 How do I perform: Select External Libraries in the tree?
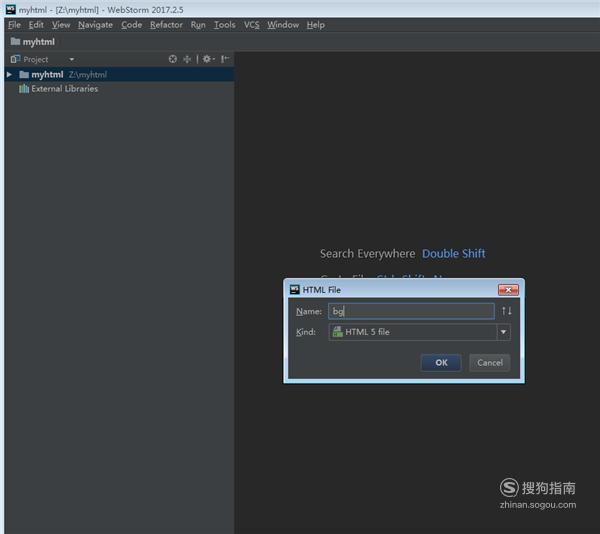pyautogui.click(x=64, y=89)
